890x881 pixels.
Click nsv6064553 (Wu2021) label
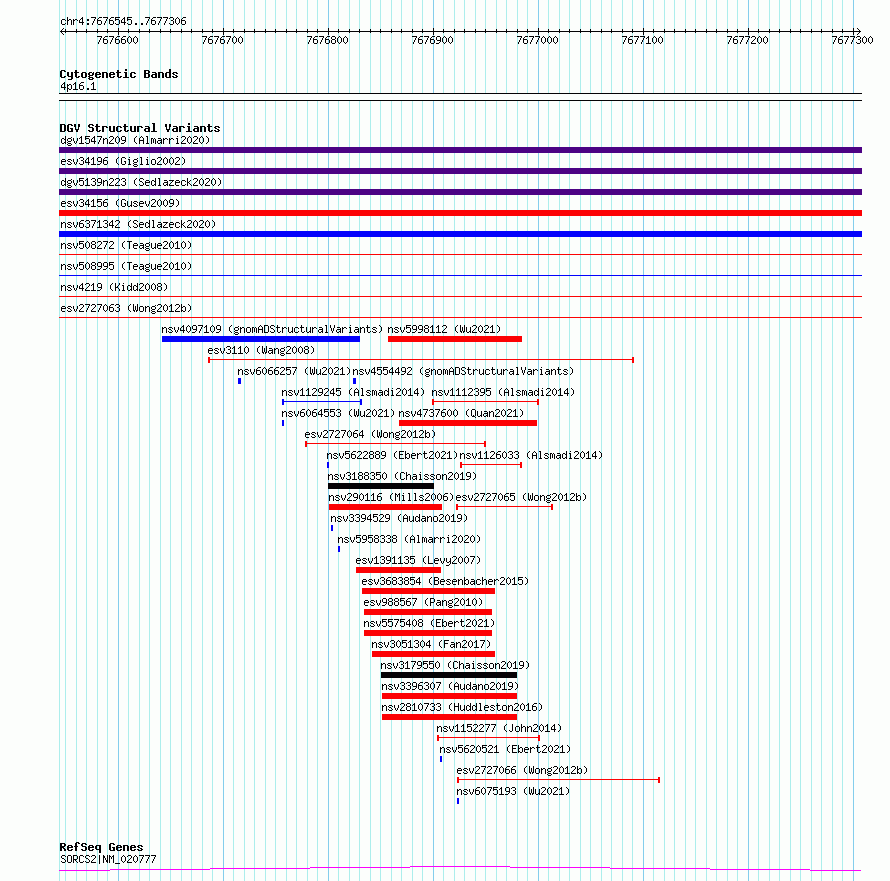click(x=338, y=413)
